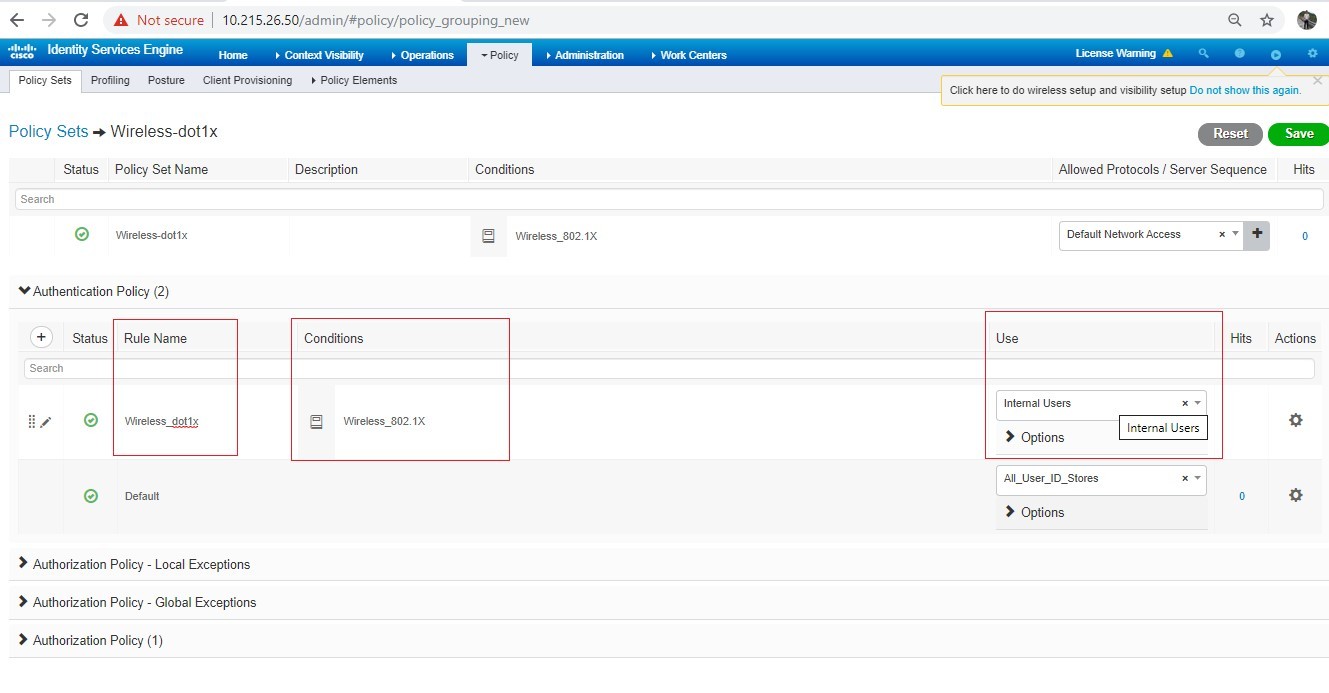1329x693 pixels.
Task: Add a new authentication rule with plus icon
Action: [x=41, y=337]
